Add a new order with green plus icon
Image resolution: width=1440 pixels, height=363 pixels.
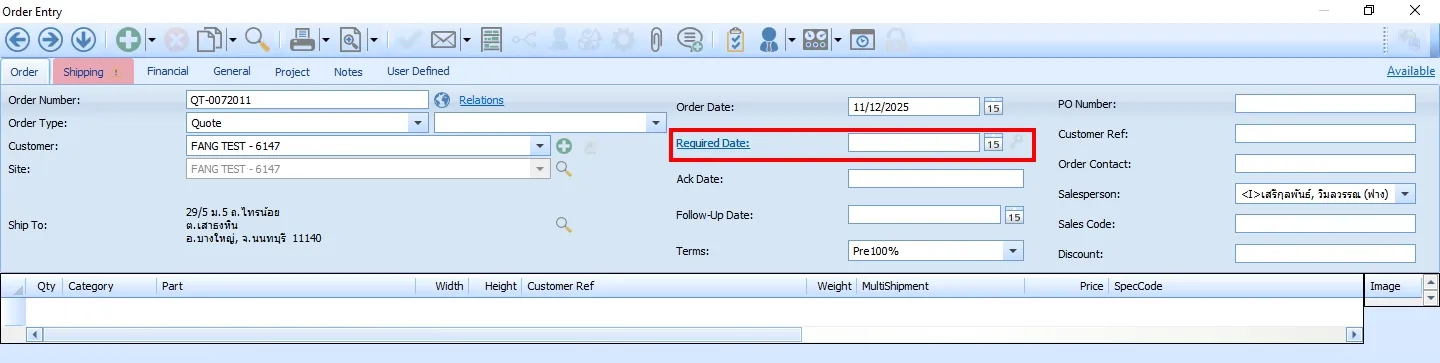(x=128, y=40)
